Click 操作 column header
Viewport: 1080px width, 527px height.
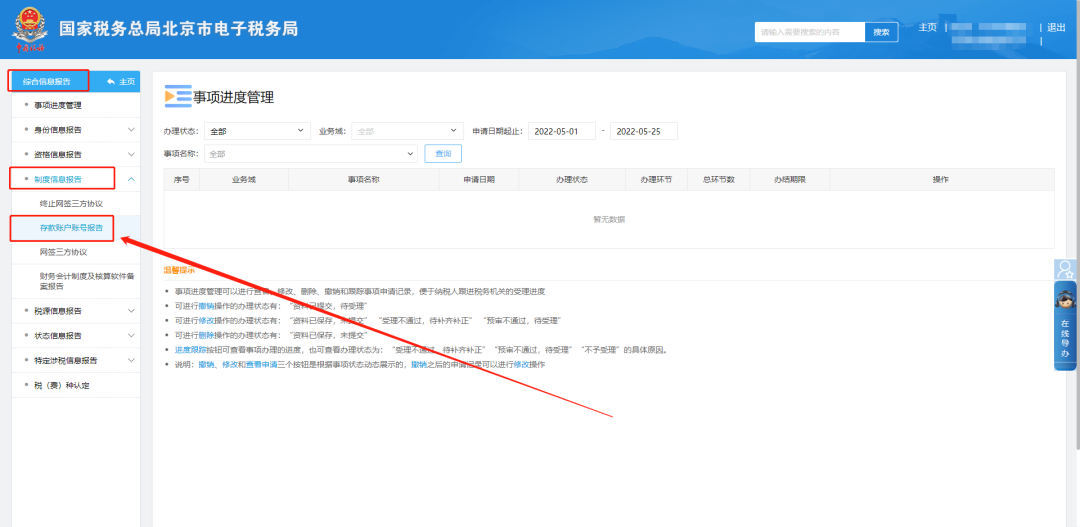tap(941, 179)
